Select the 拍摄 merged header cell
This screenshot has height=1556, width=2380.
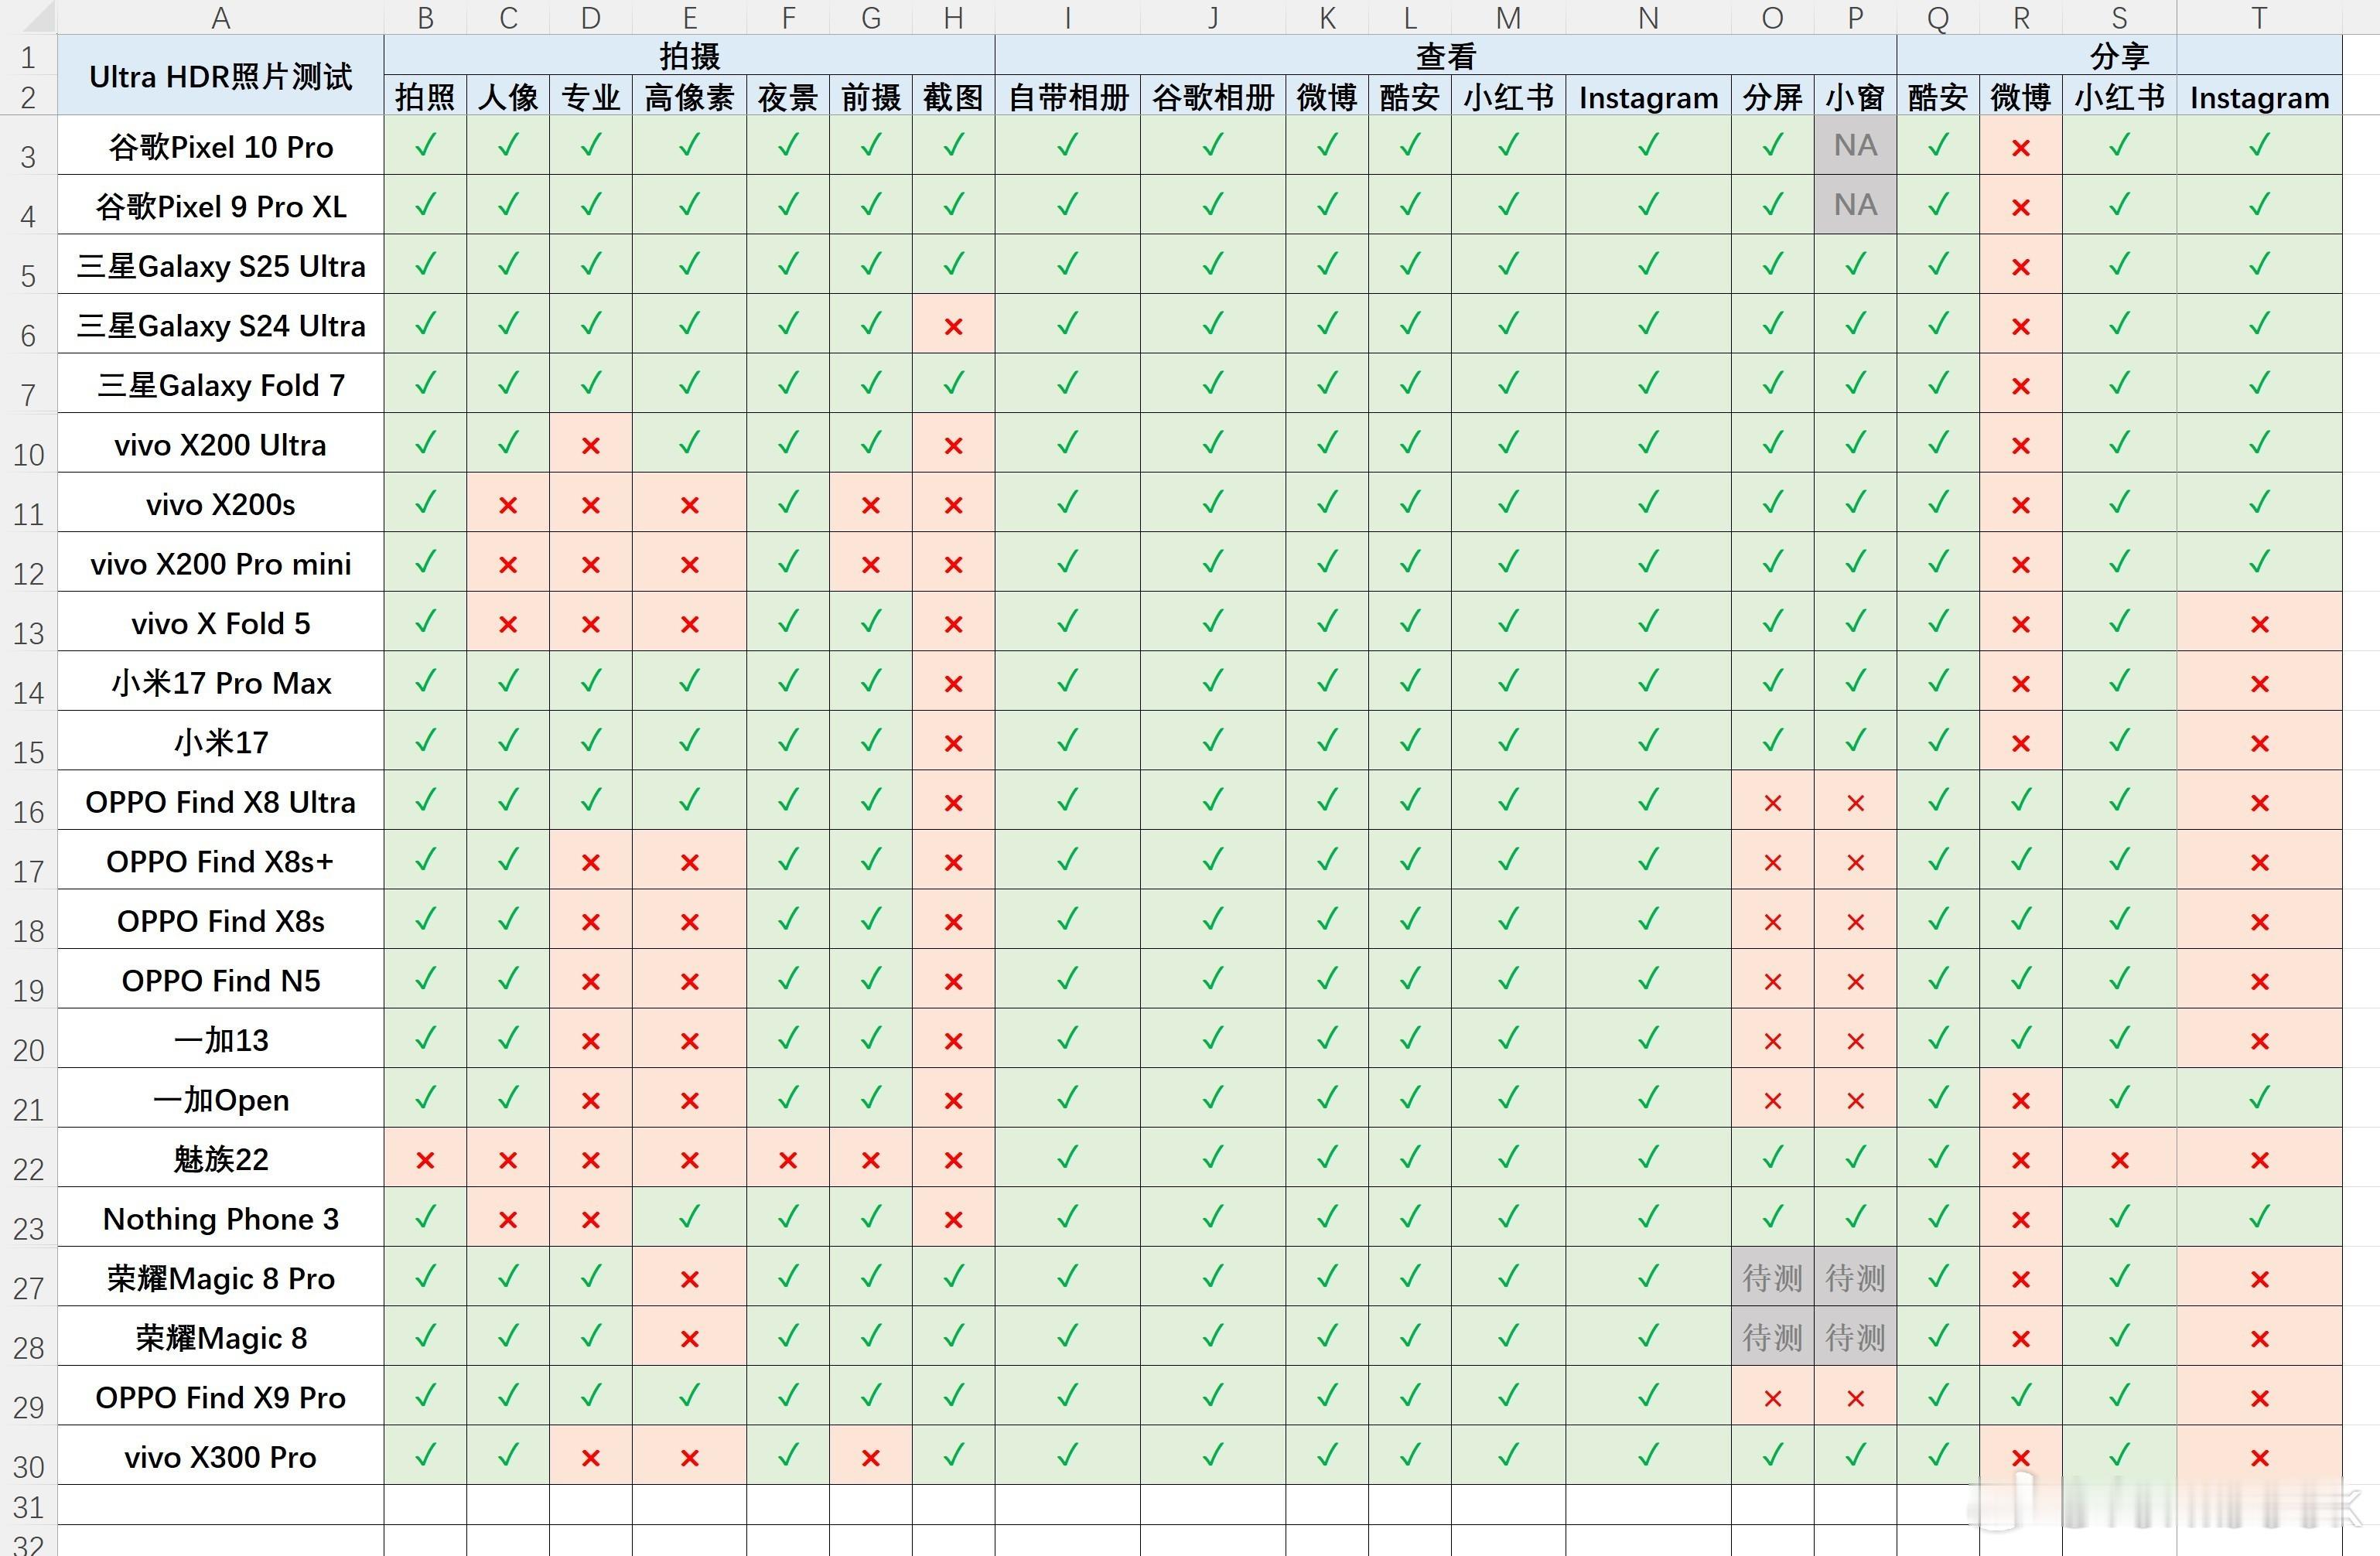pos(689,55)
